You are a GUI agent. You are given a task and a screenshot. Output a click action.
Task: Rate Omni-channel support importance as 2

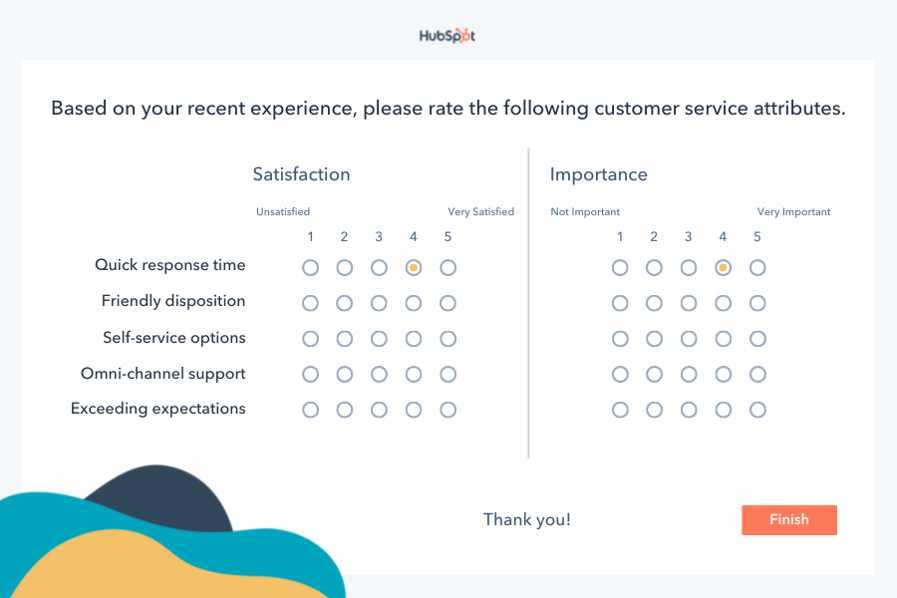(x=654, y=374)
